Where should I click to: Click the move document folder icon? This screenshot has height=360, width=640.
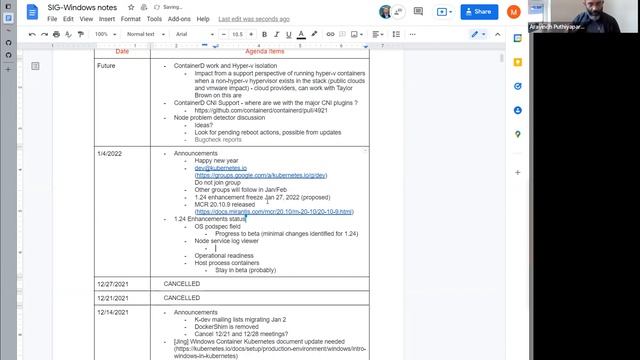pos(144,7)
